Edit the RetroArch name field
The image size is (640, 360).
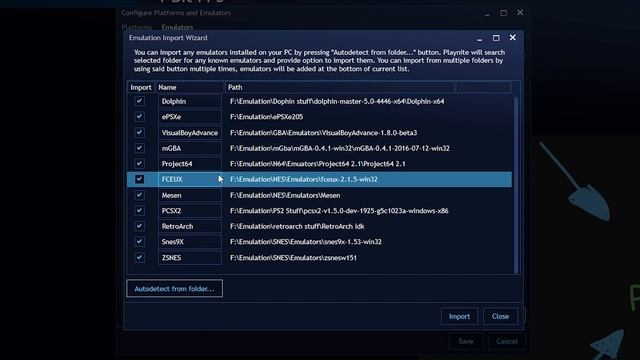click(190, 226)
